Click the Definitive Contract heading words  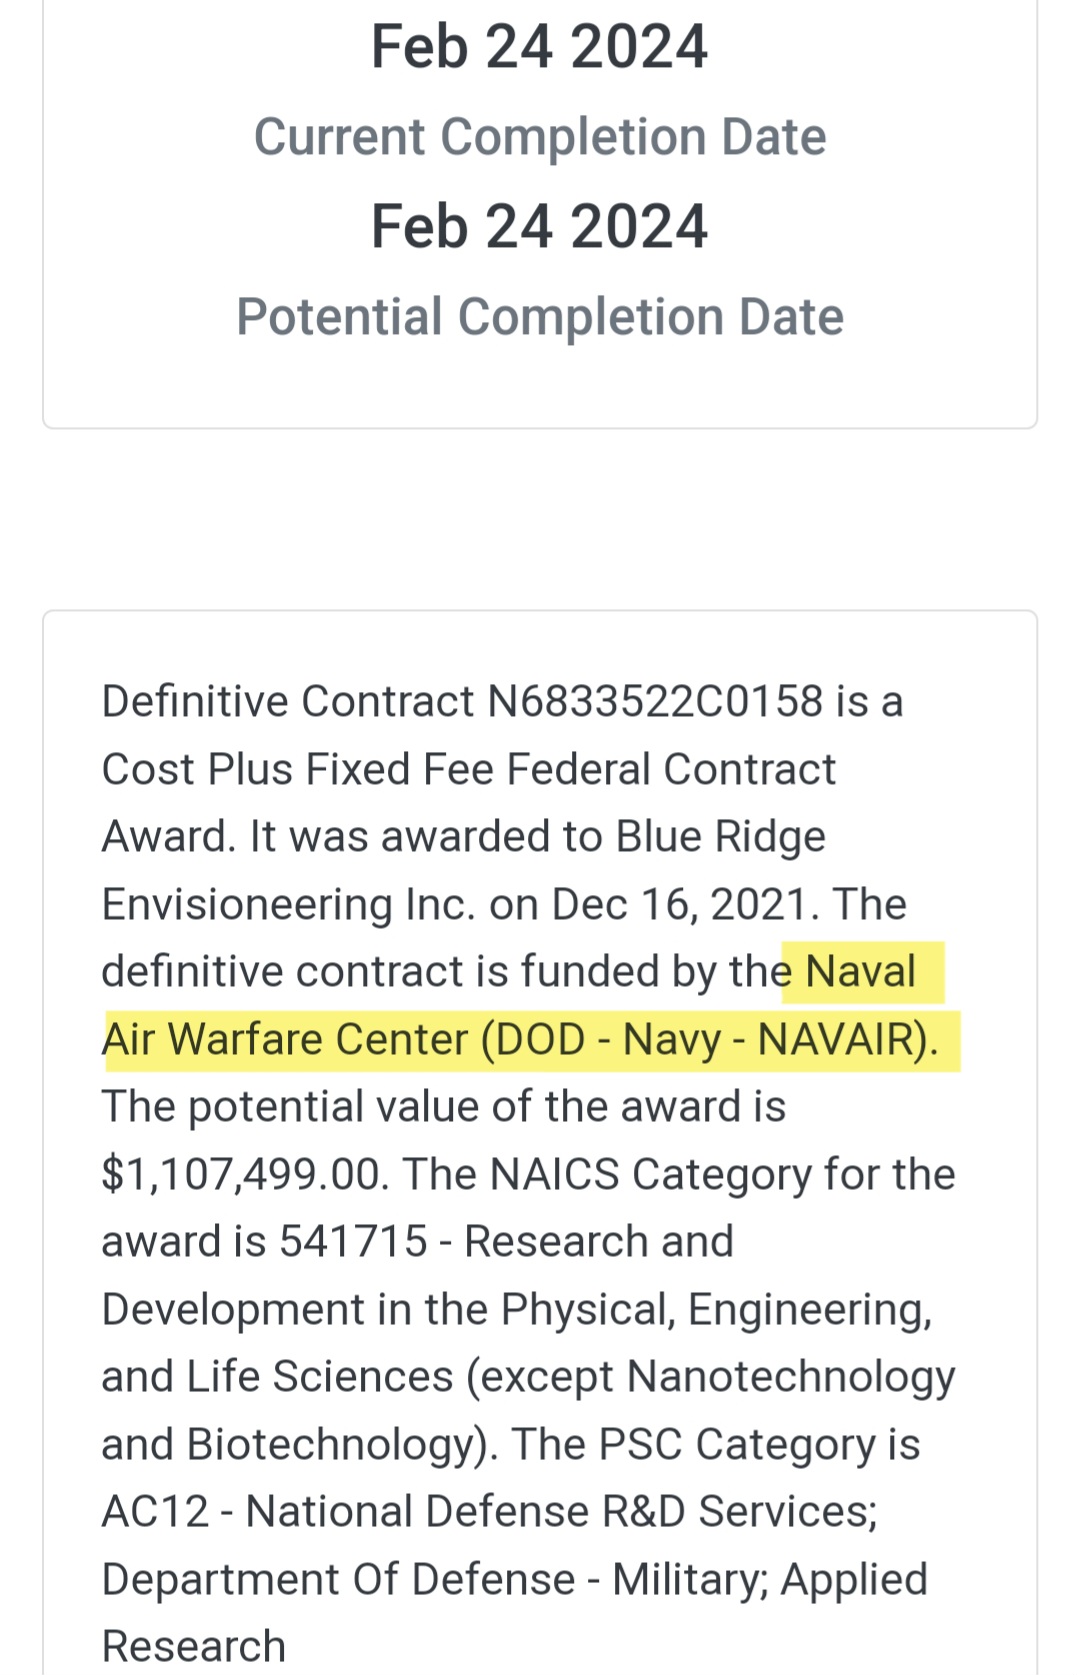(288, 701)
